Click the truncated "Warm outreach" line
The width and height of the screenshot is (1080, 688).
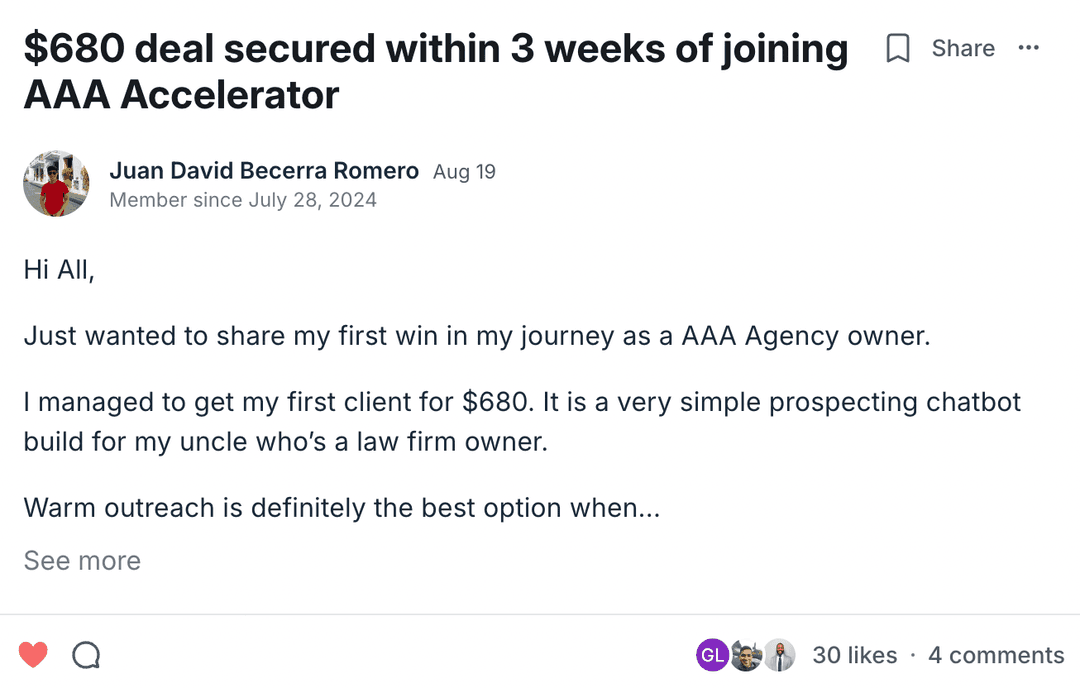point(341,508)
